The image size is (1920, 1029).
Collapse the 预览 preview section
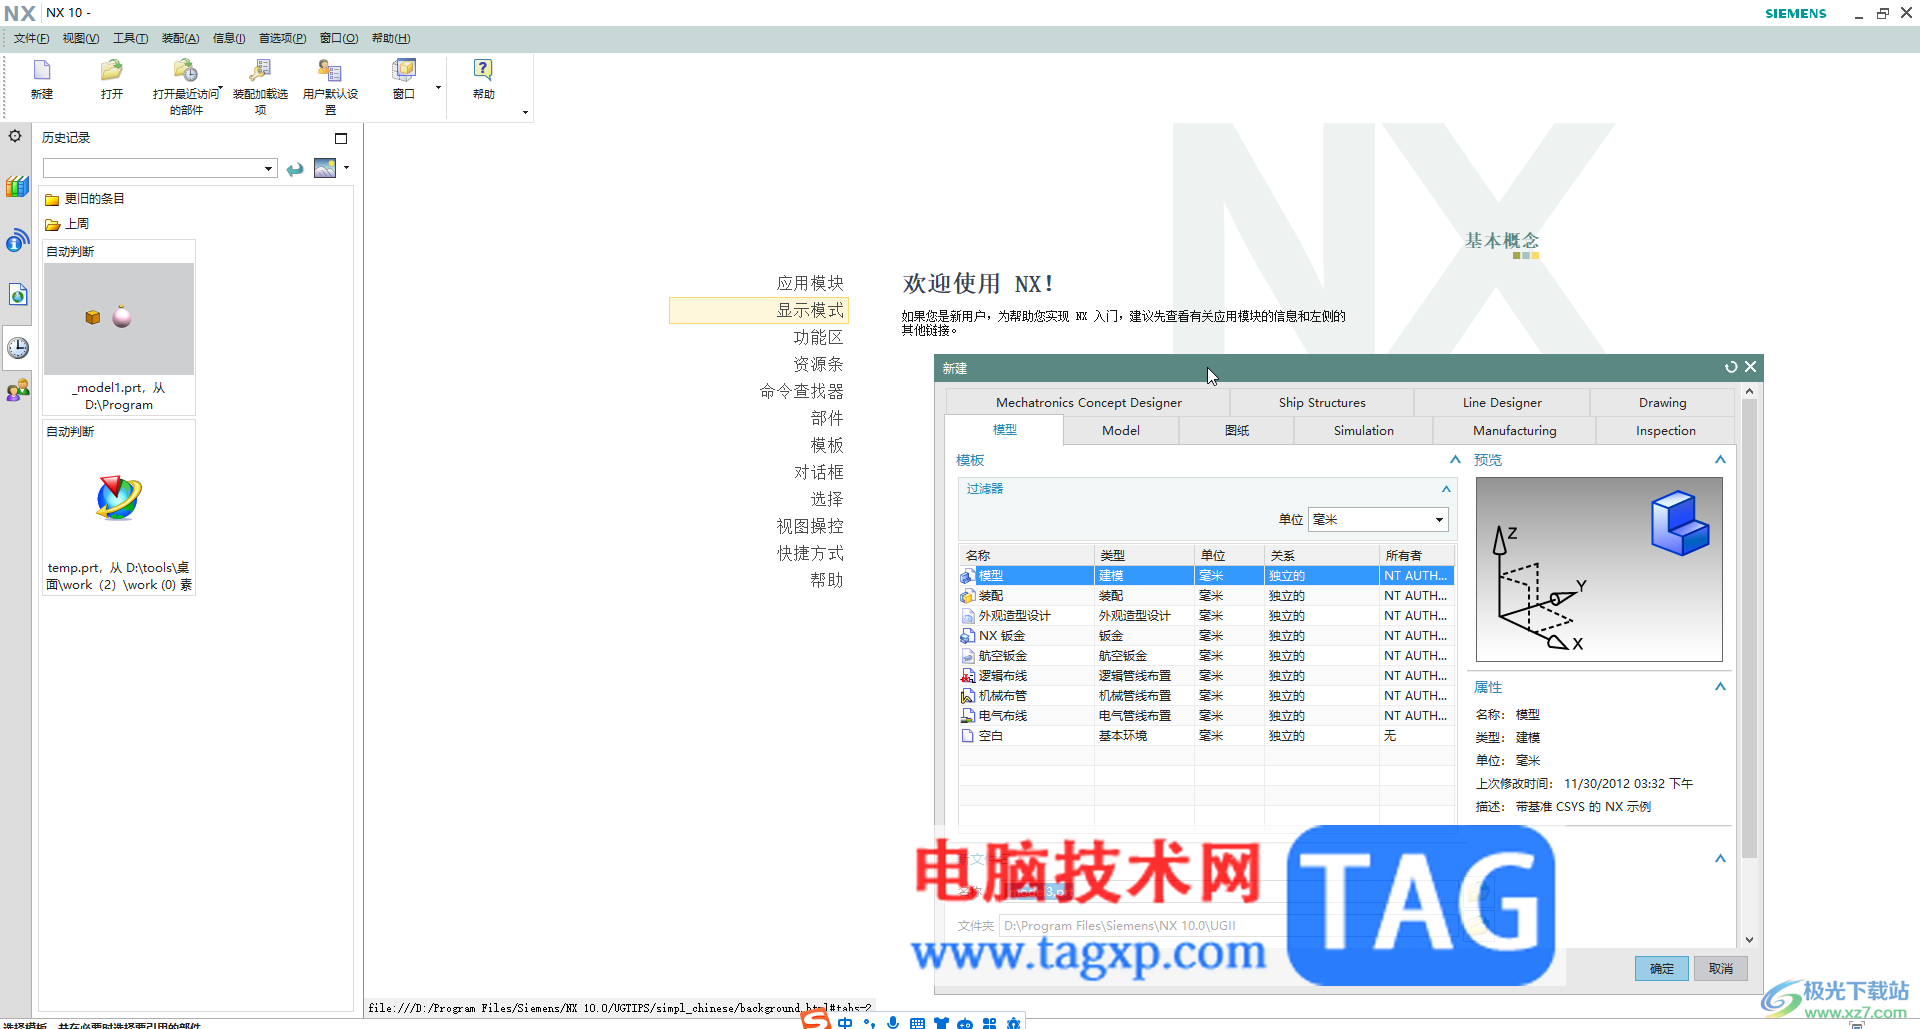click(x=1720, y=460)
